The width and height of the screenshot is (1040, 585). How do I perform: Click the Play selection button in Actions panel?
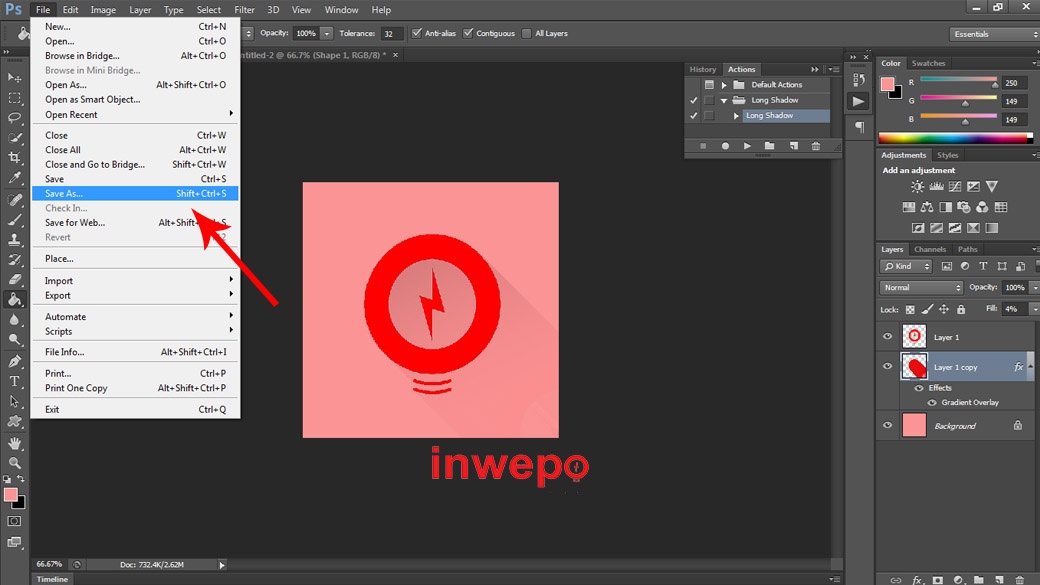(x=747, y=146)
